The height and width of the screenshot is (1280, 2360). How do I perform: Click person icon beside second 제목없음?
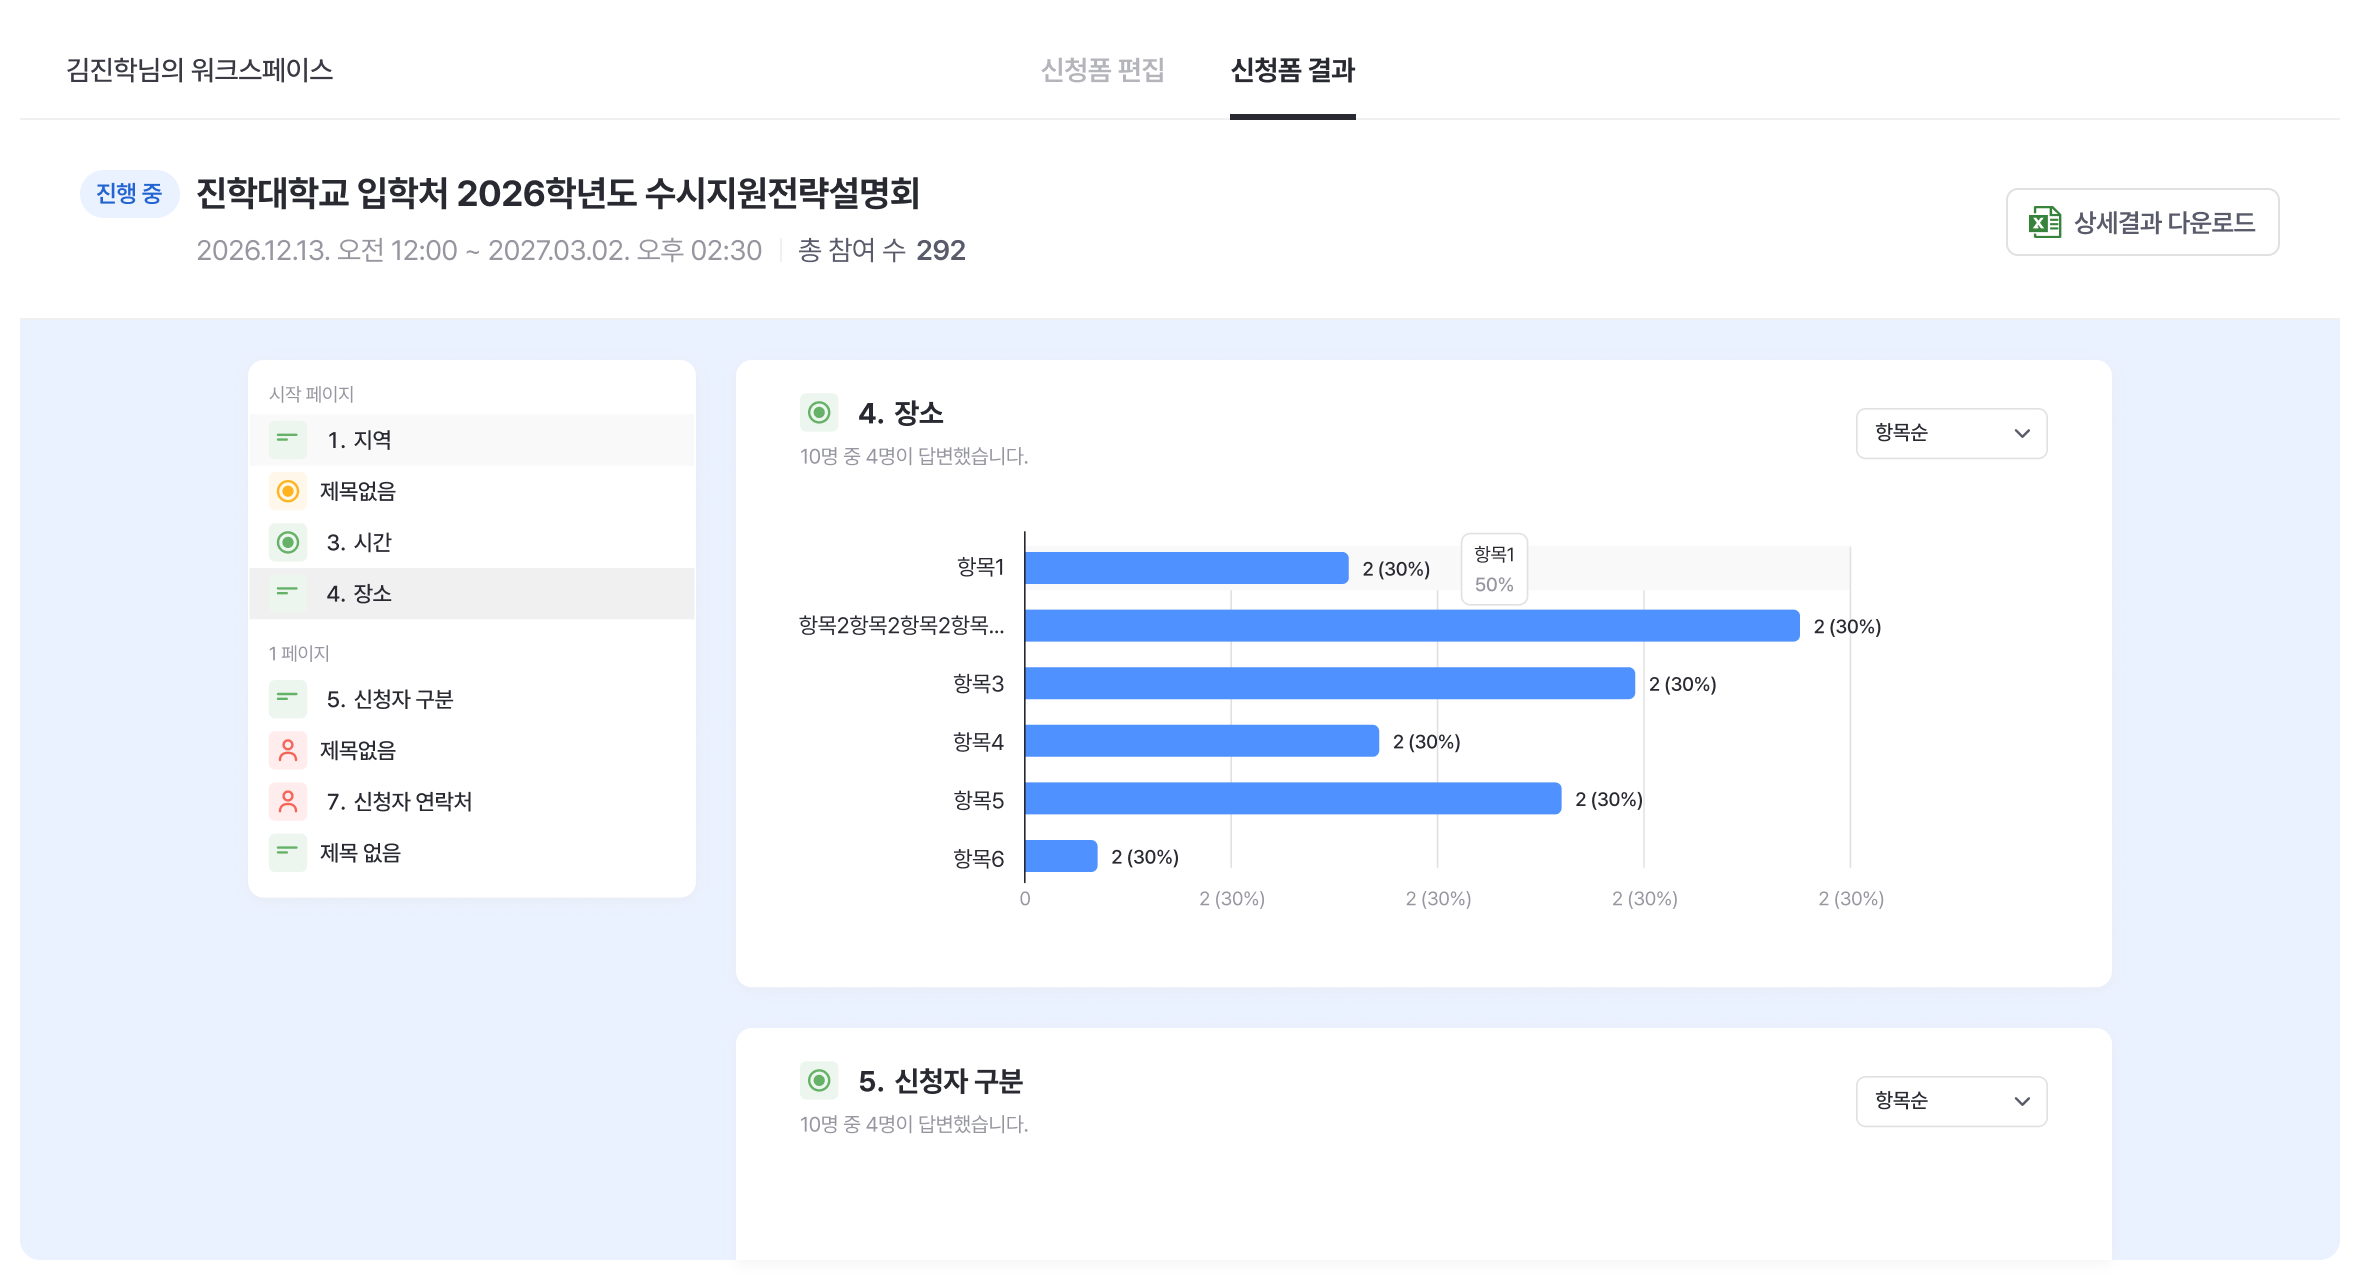tap(287, 750)
